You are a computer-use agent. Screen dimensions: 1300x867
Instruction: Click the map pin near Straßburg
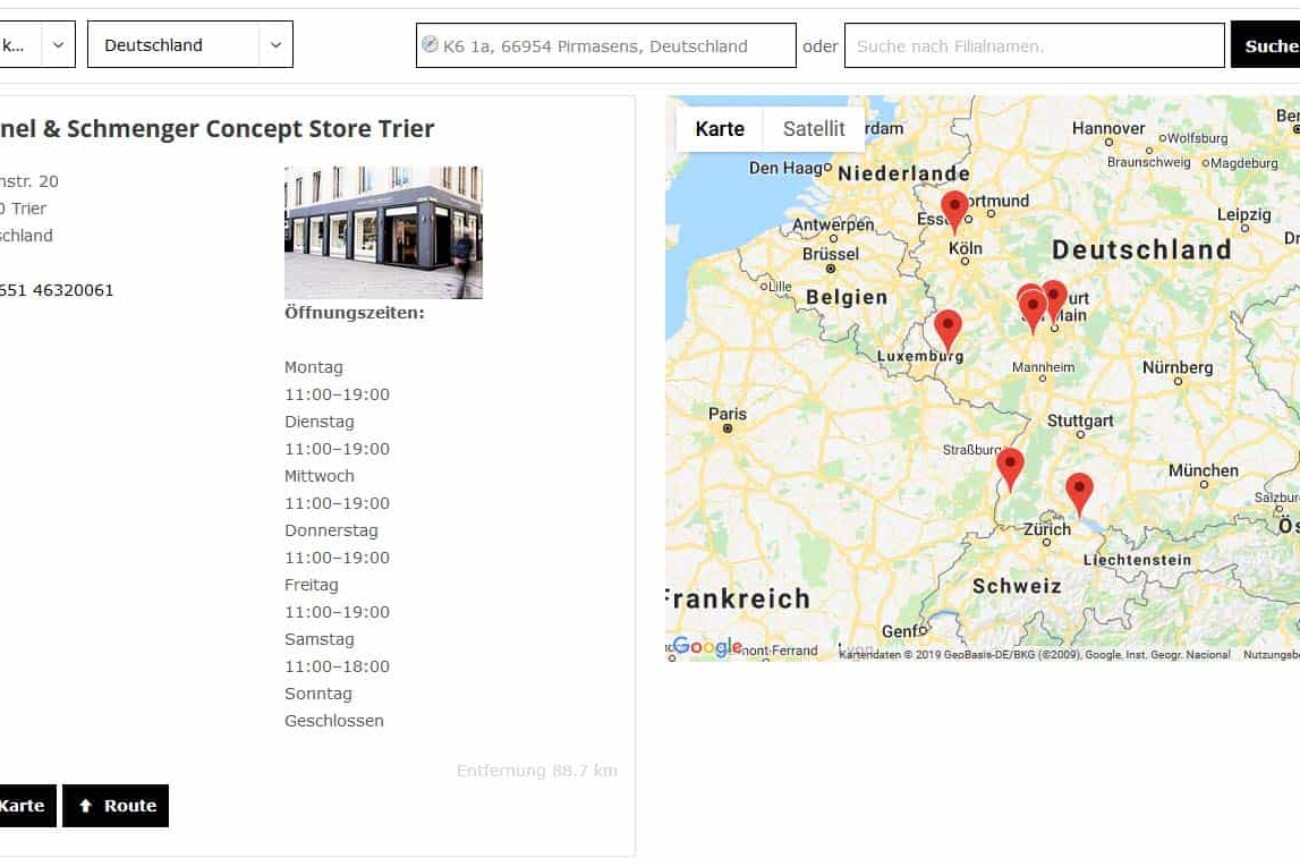coord(1010,468)
